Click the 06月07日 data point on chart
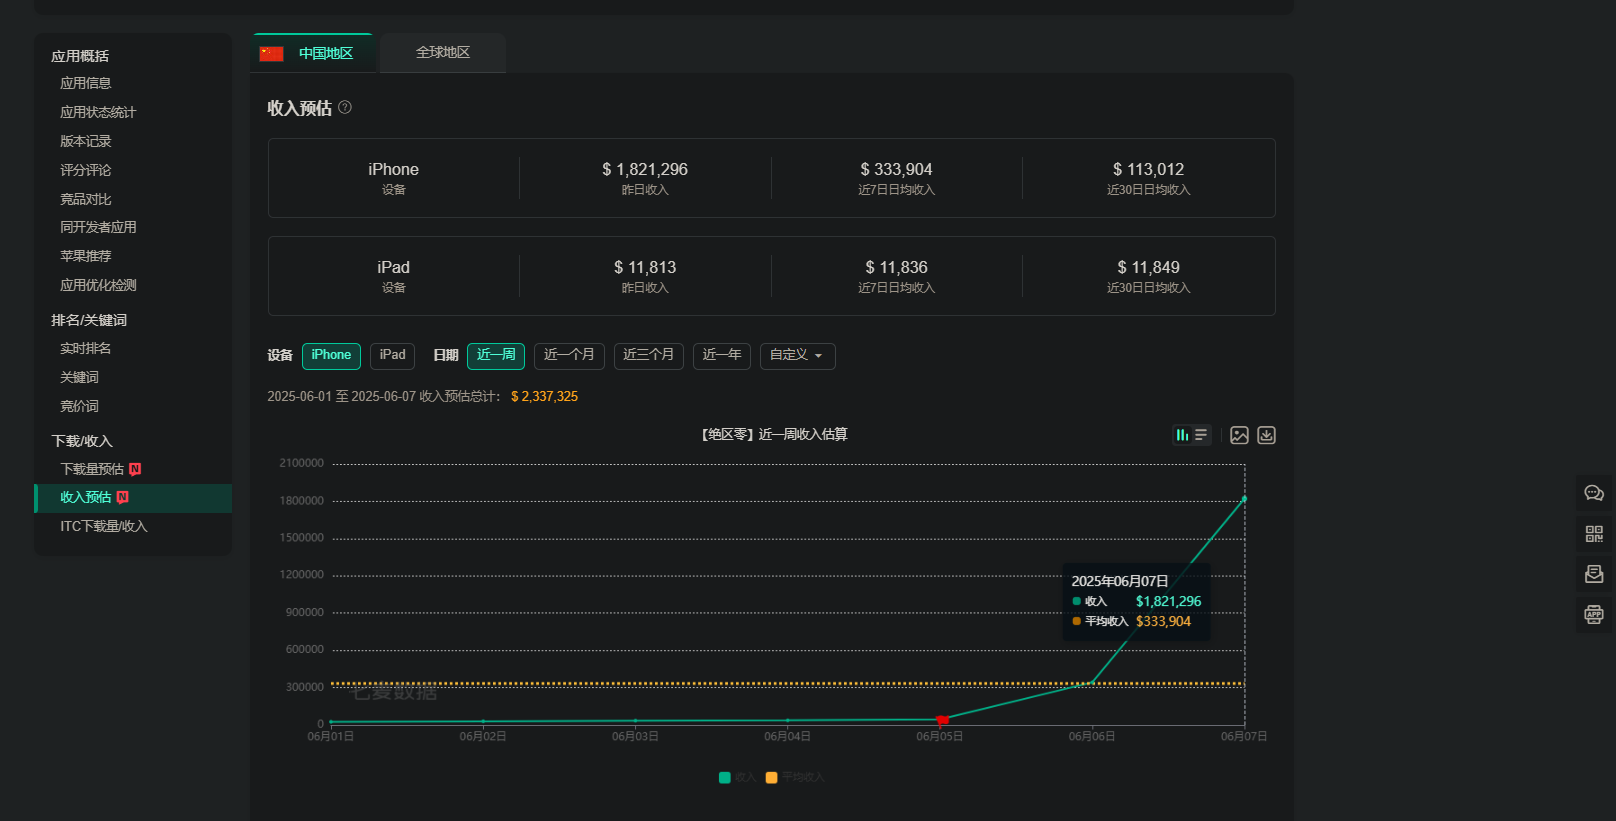This screenshot has height=821, width=1616. tap(1244, 499)
